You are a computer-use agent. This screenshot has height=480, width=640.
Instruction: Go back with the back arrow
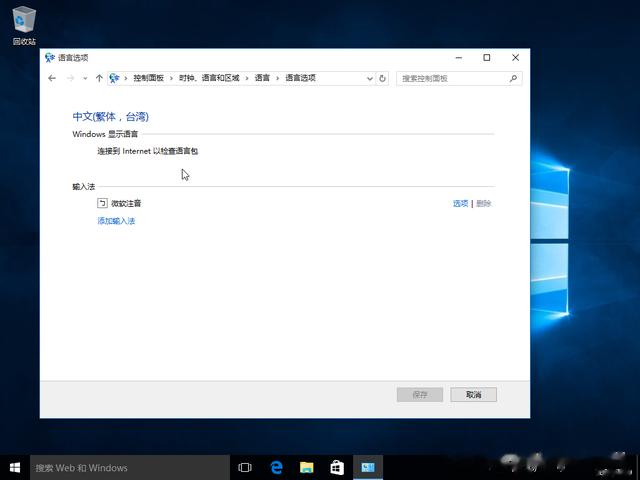(x=52, y=78)
